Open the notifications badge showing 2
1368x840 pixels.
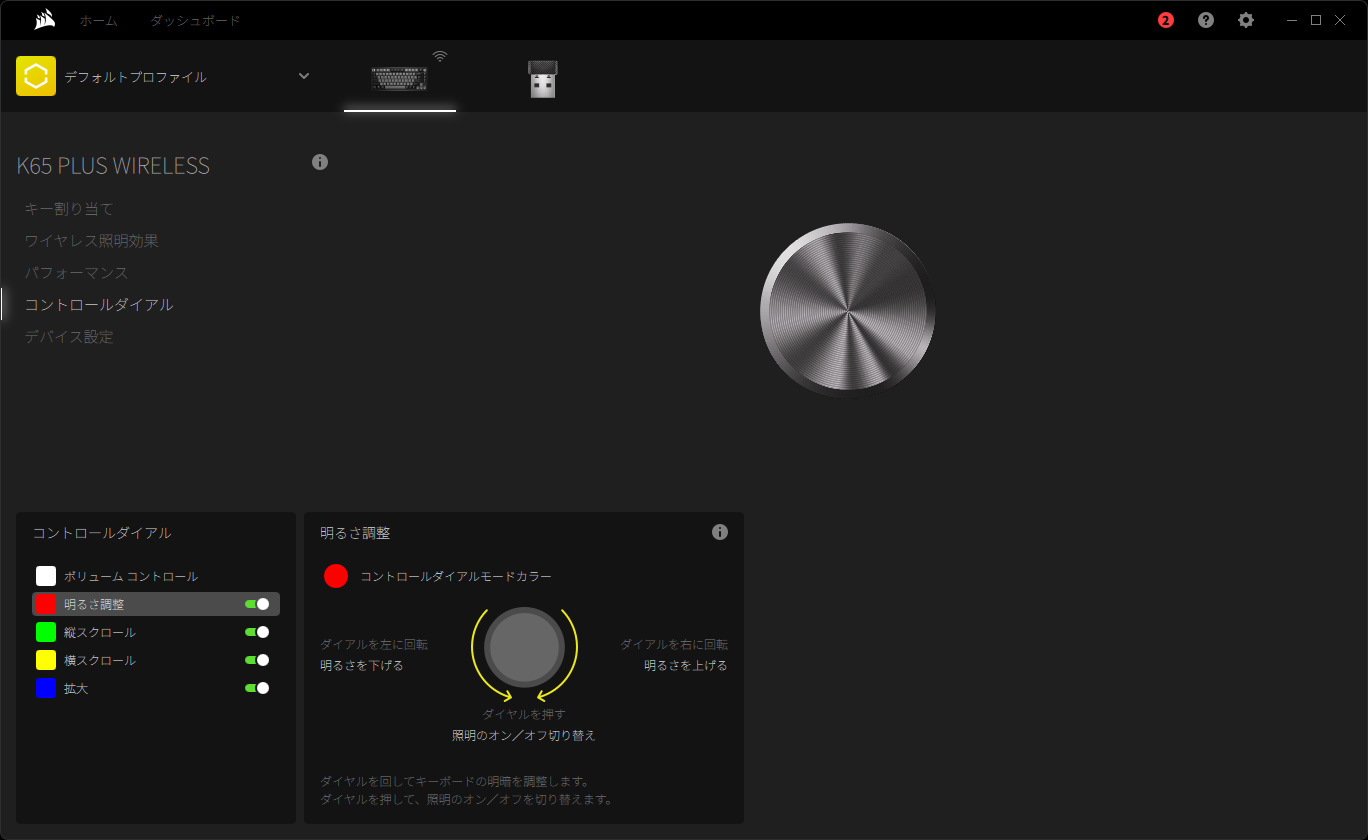point(1166,20)
